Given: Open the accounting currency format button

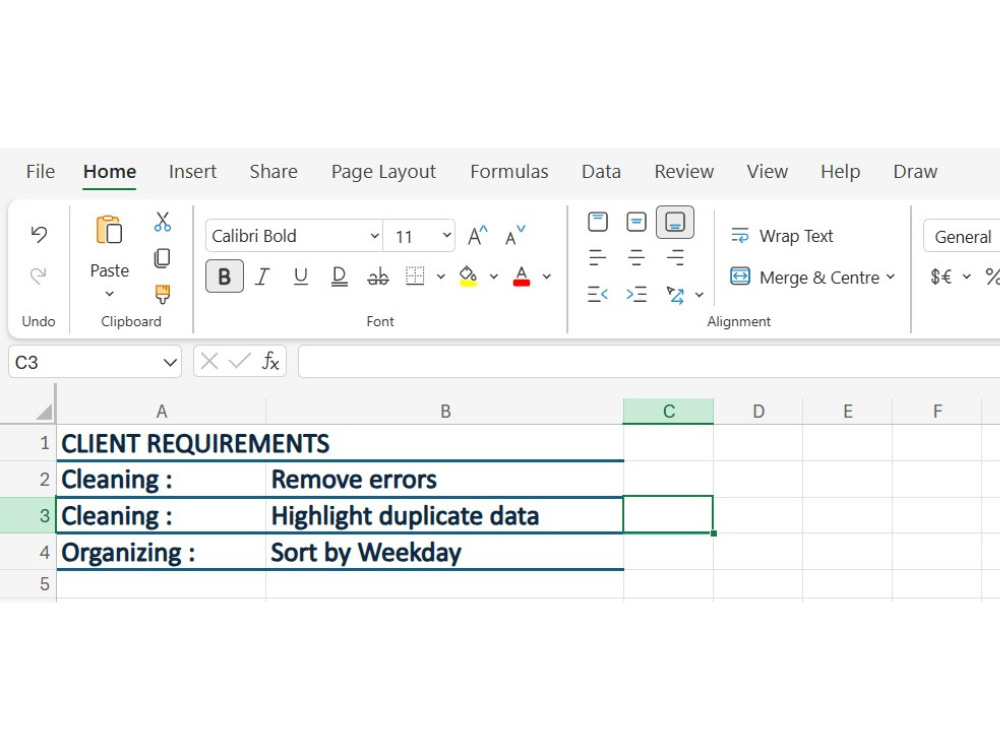Looking at the screenshot, I should [x=941, y=277].
